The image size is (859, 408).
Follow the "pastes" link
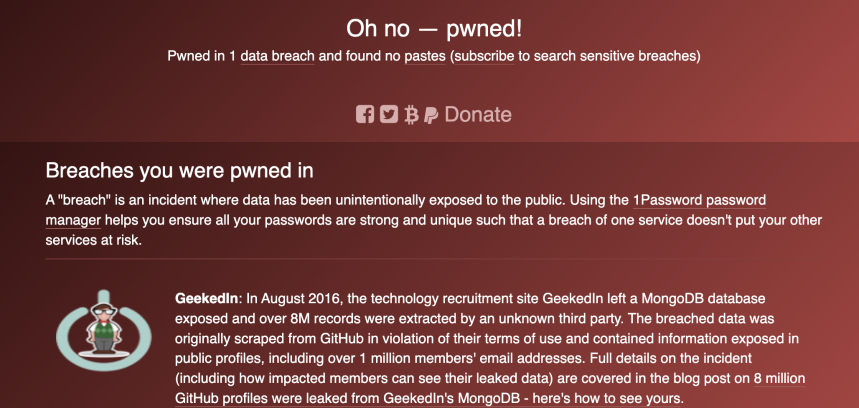(x=425, y=56)
